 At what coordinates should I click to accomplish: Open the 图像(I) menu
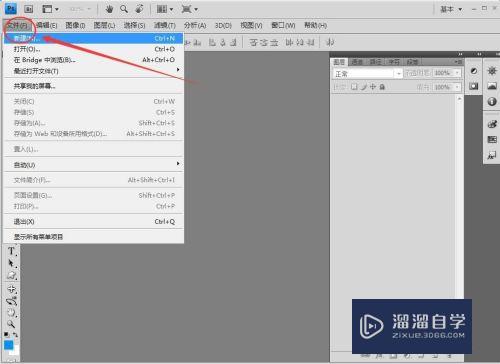pos(75,25)
